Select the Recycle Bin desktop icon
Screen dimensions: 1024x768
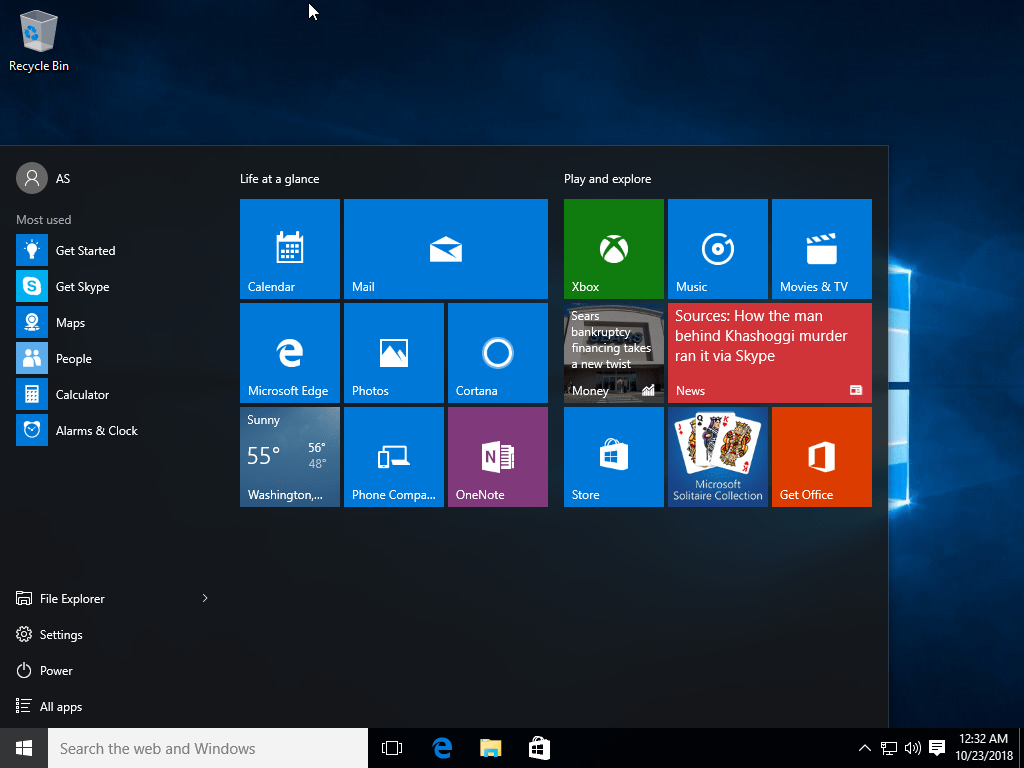click(39, 41)
